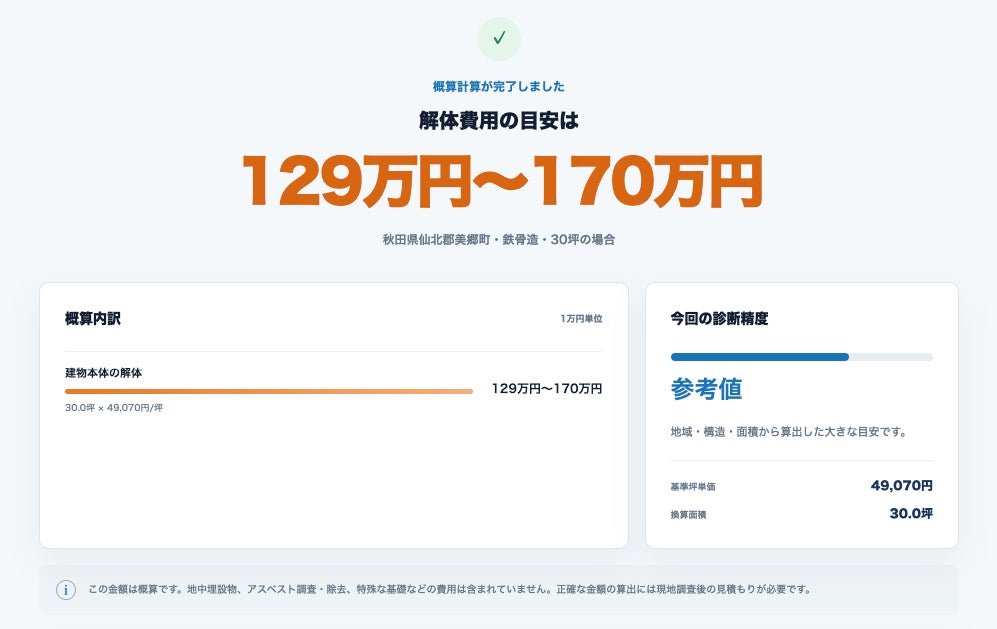This screenshot has width=997, height=629.
Task: Click the 今回の診断精度 card title
Action: 719,319
